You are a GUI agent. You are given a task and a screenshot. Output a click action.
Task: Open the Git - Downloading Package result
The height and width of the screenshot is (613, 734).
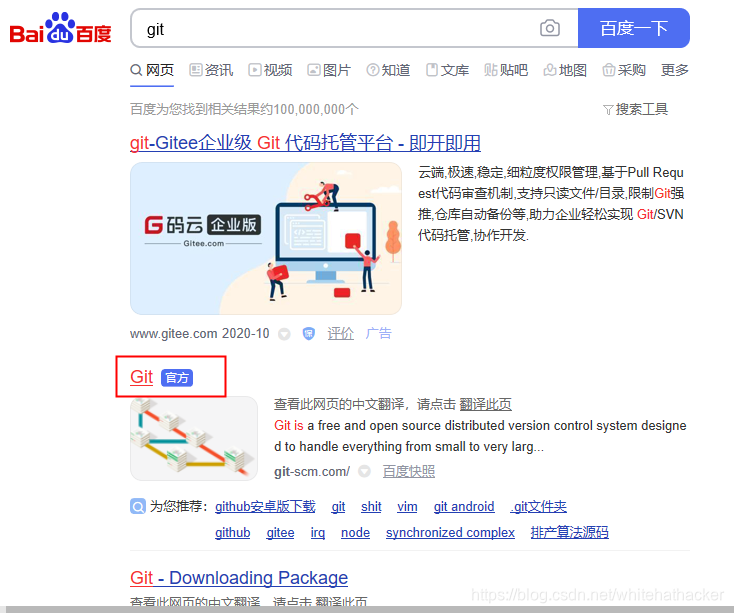tap(239, 578)
